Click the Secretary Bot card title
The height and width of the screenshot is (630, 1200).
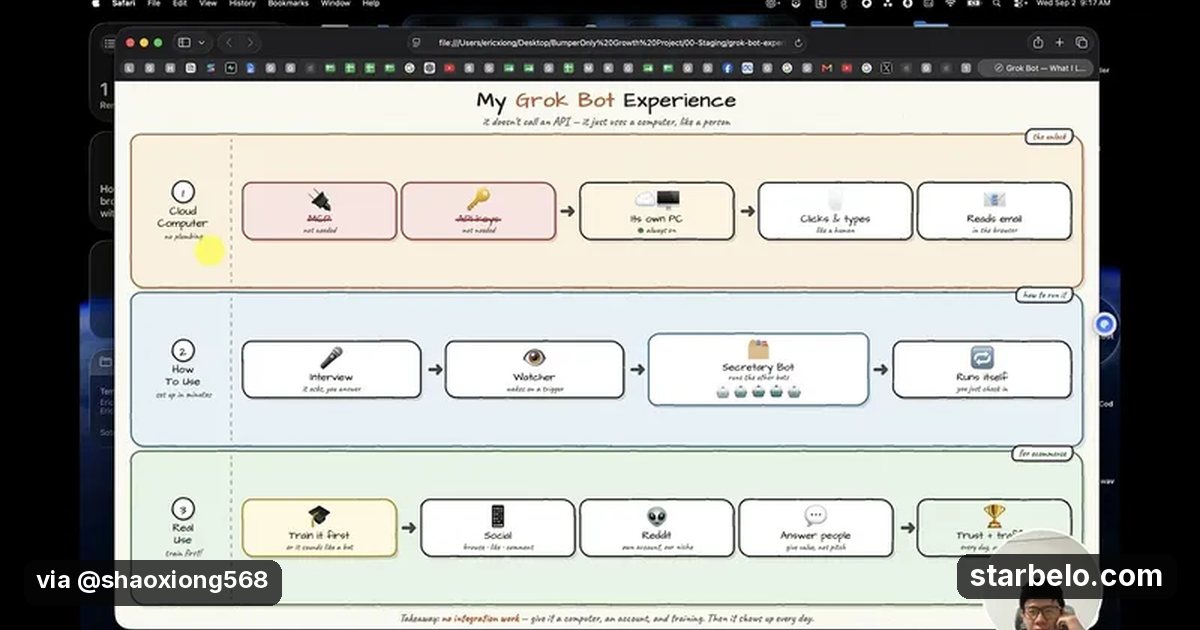(758, 367)
